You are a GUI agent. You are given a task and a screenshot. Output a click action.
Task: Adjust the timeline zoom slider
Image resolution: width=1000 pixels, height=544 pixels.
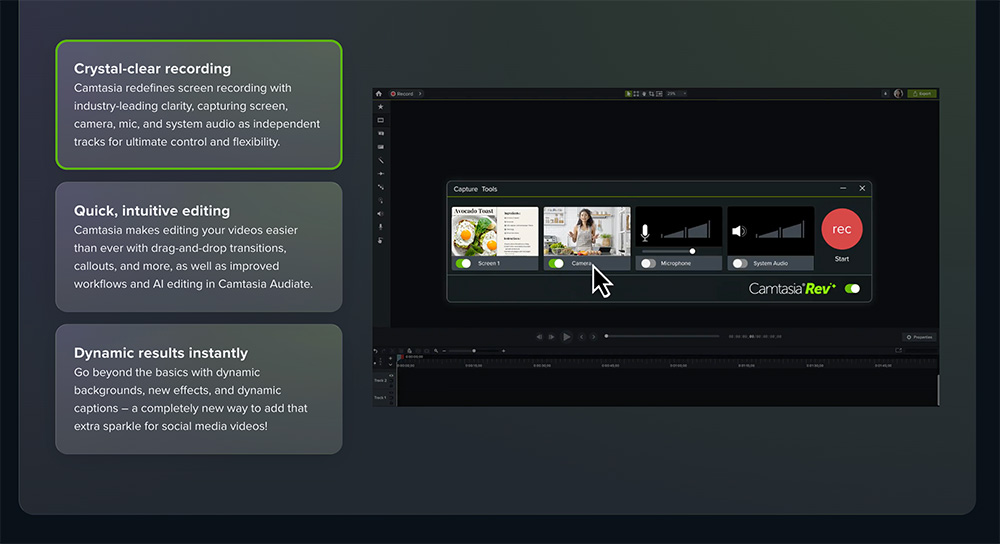click(474, 351)
